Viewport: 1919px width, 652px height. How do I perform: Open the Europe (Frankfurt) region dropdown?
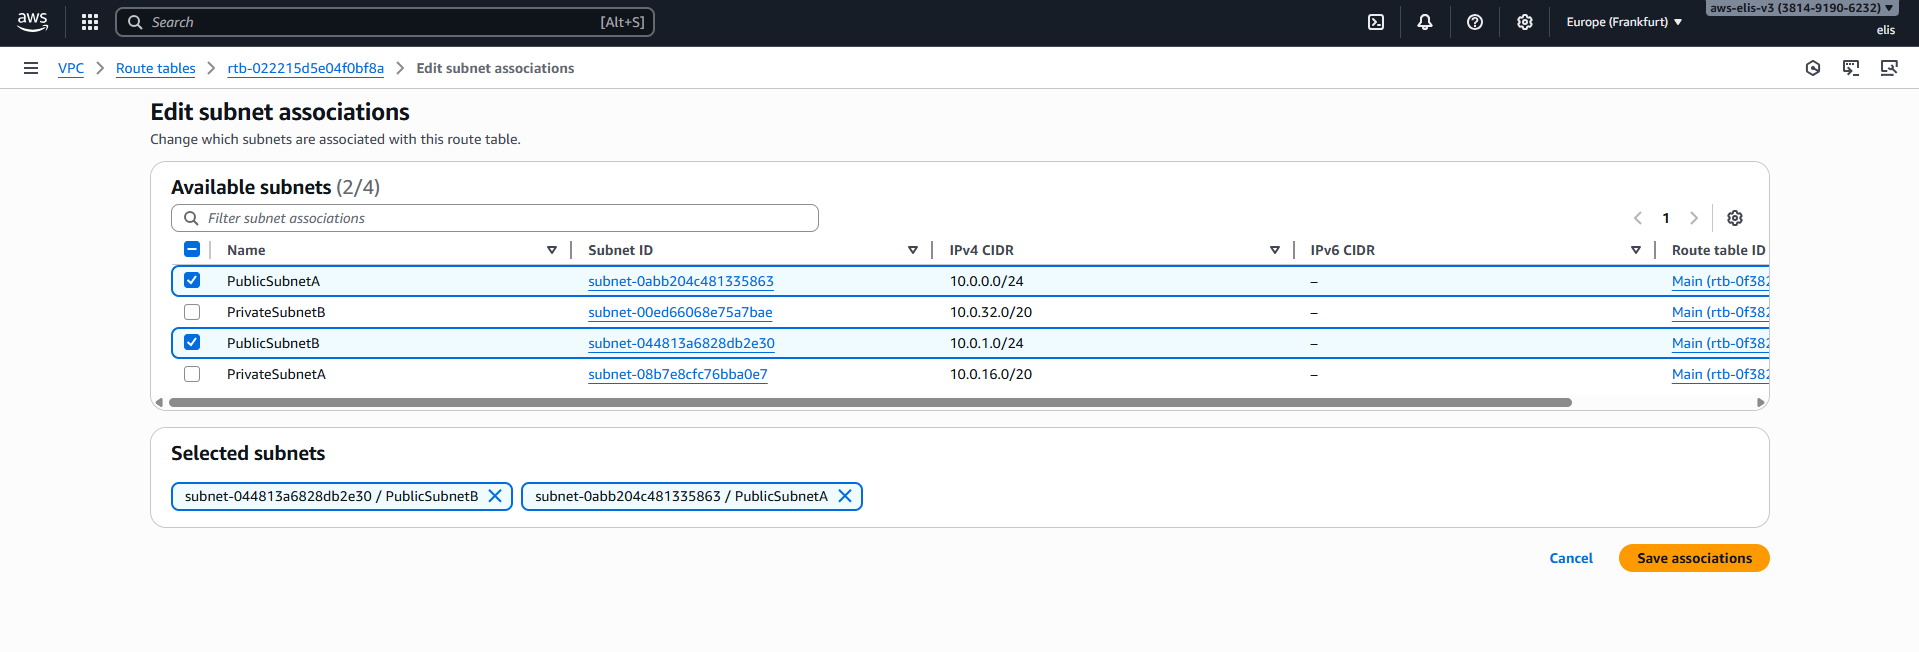[x=1624, y=22]
